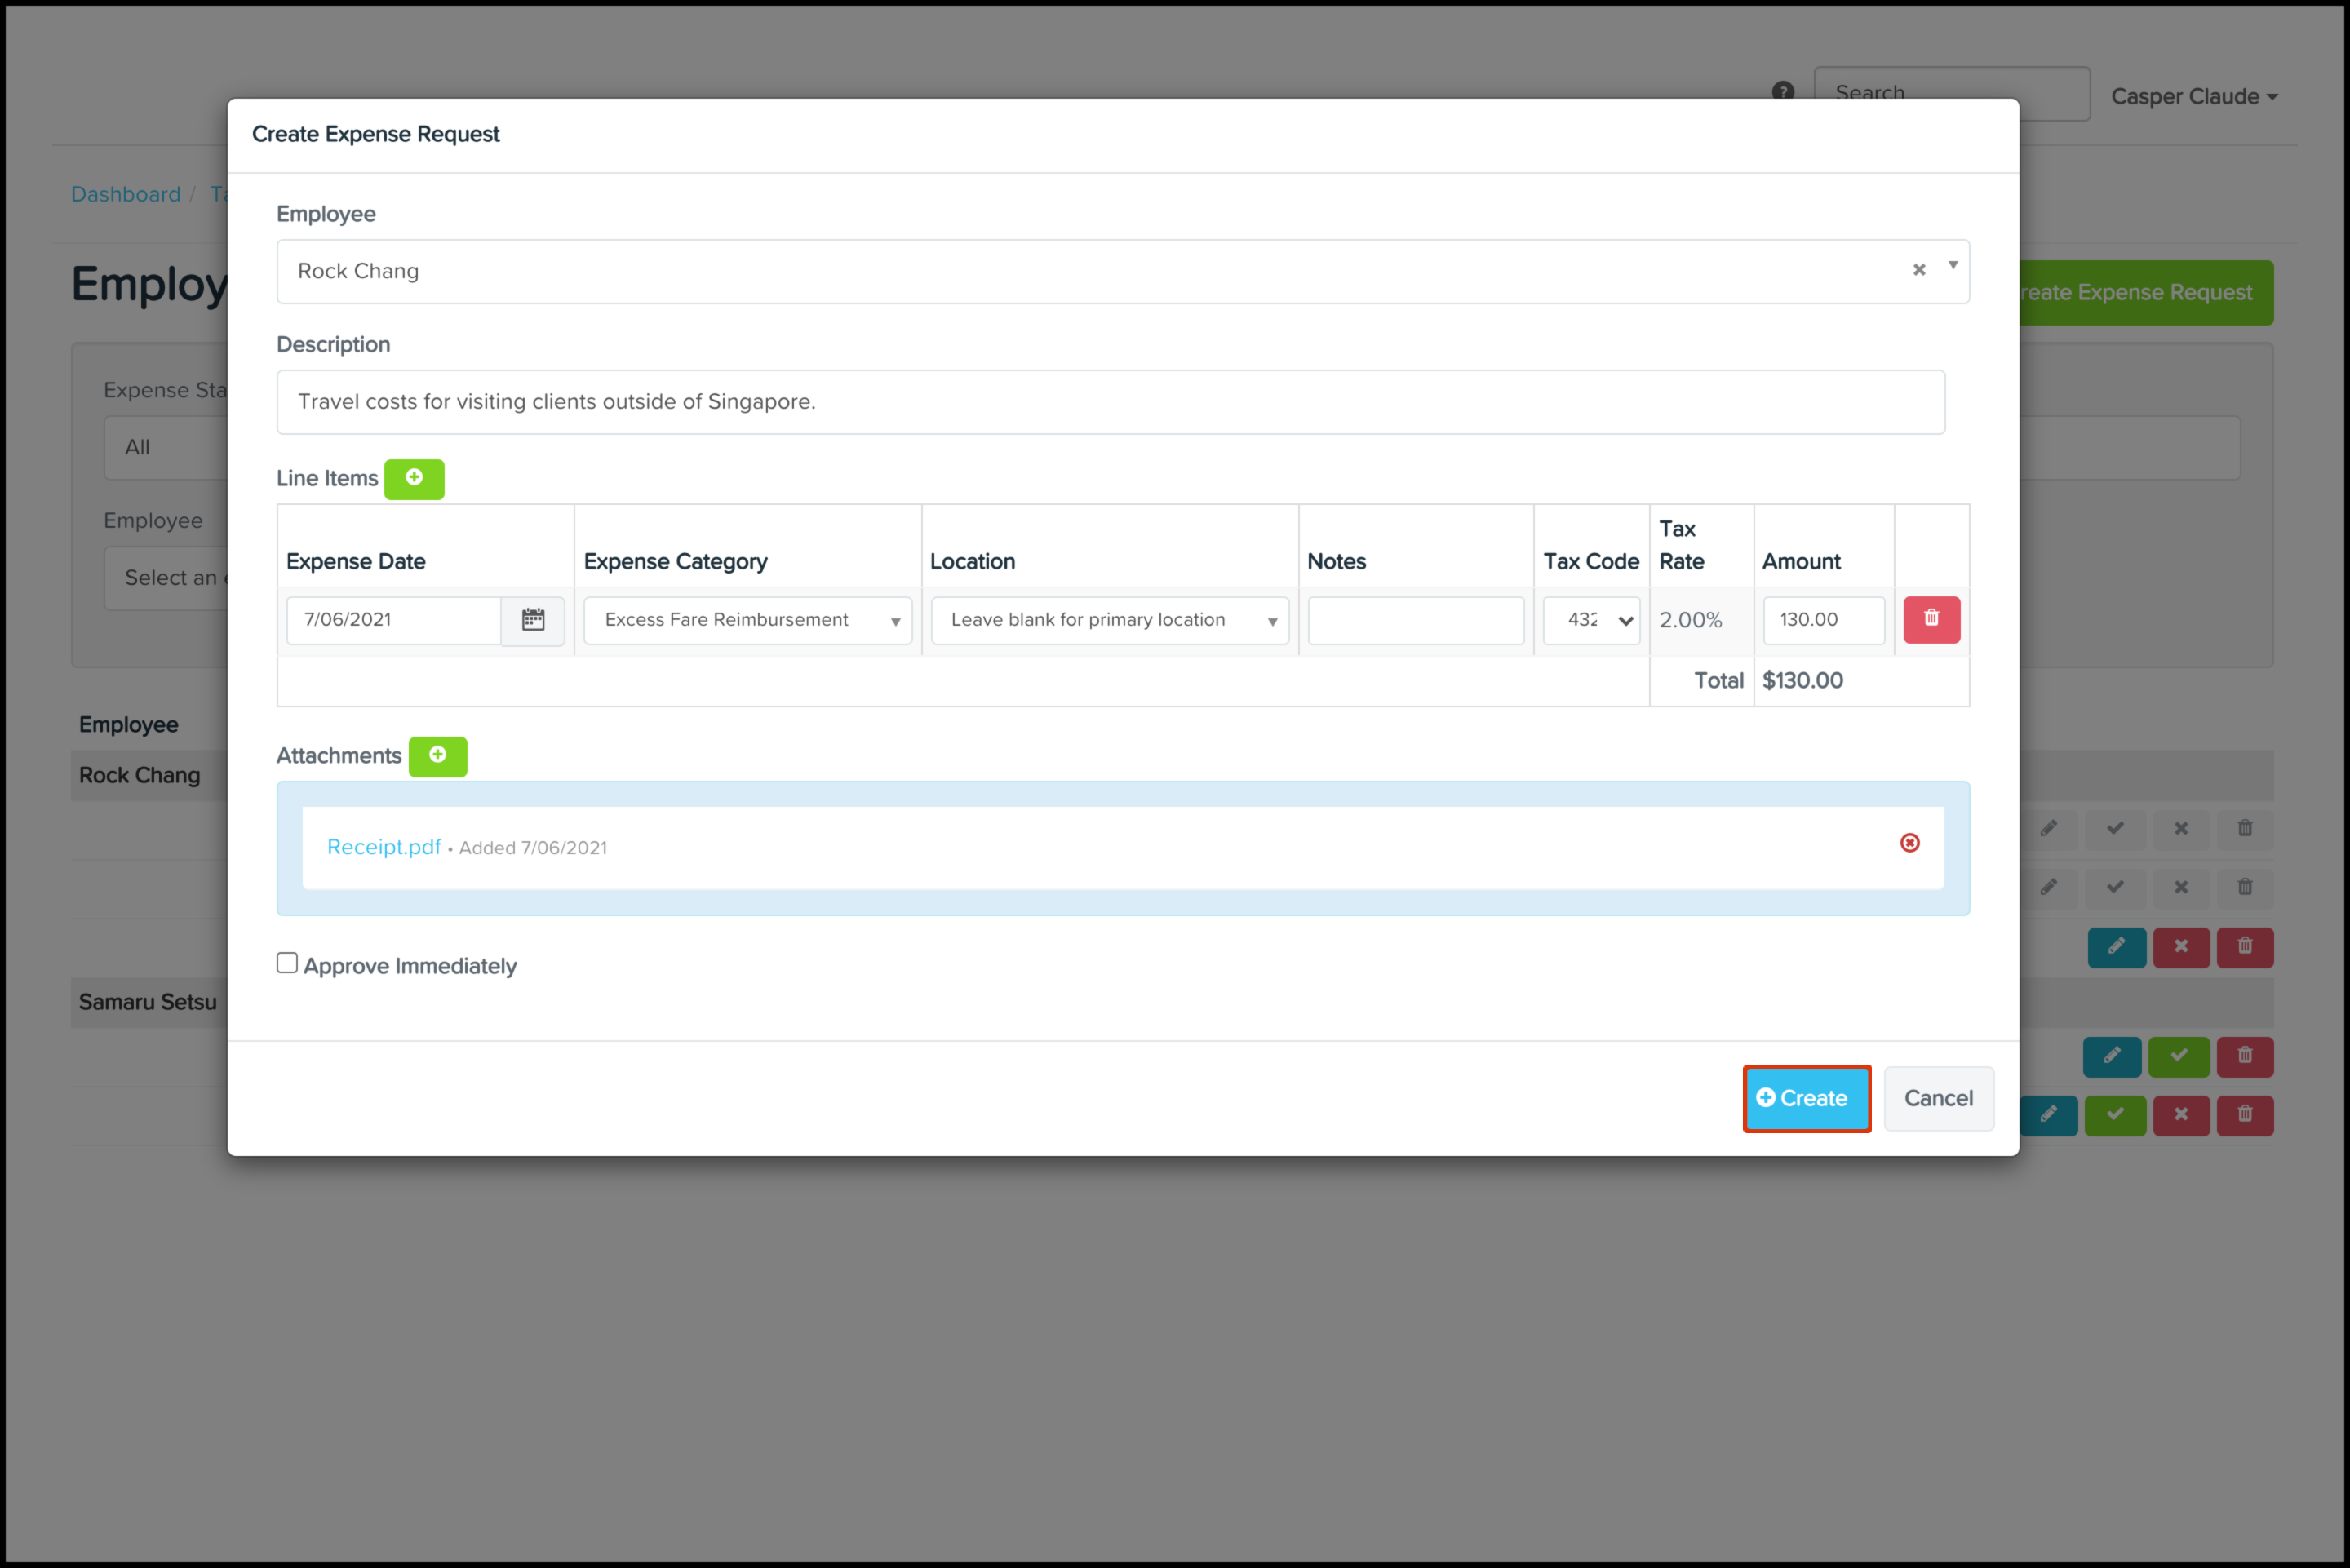Click the Amount field showing 130.00
The height and width of the screenshot is (1568, 2350).
pos(1822,620)
